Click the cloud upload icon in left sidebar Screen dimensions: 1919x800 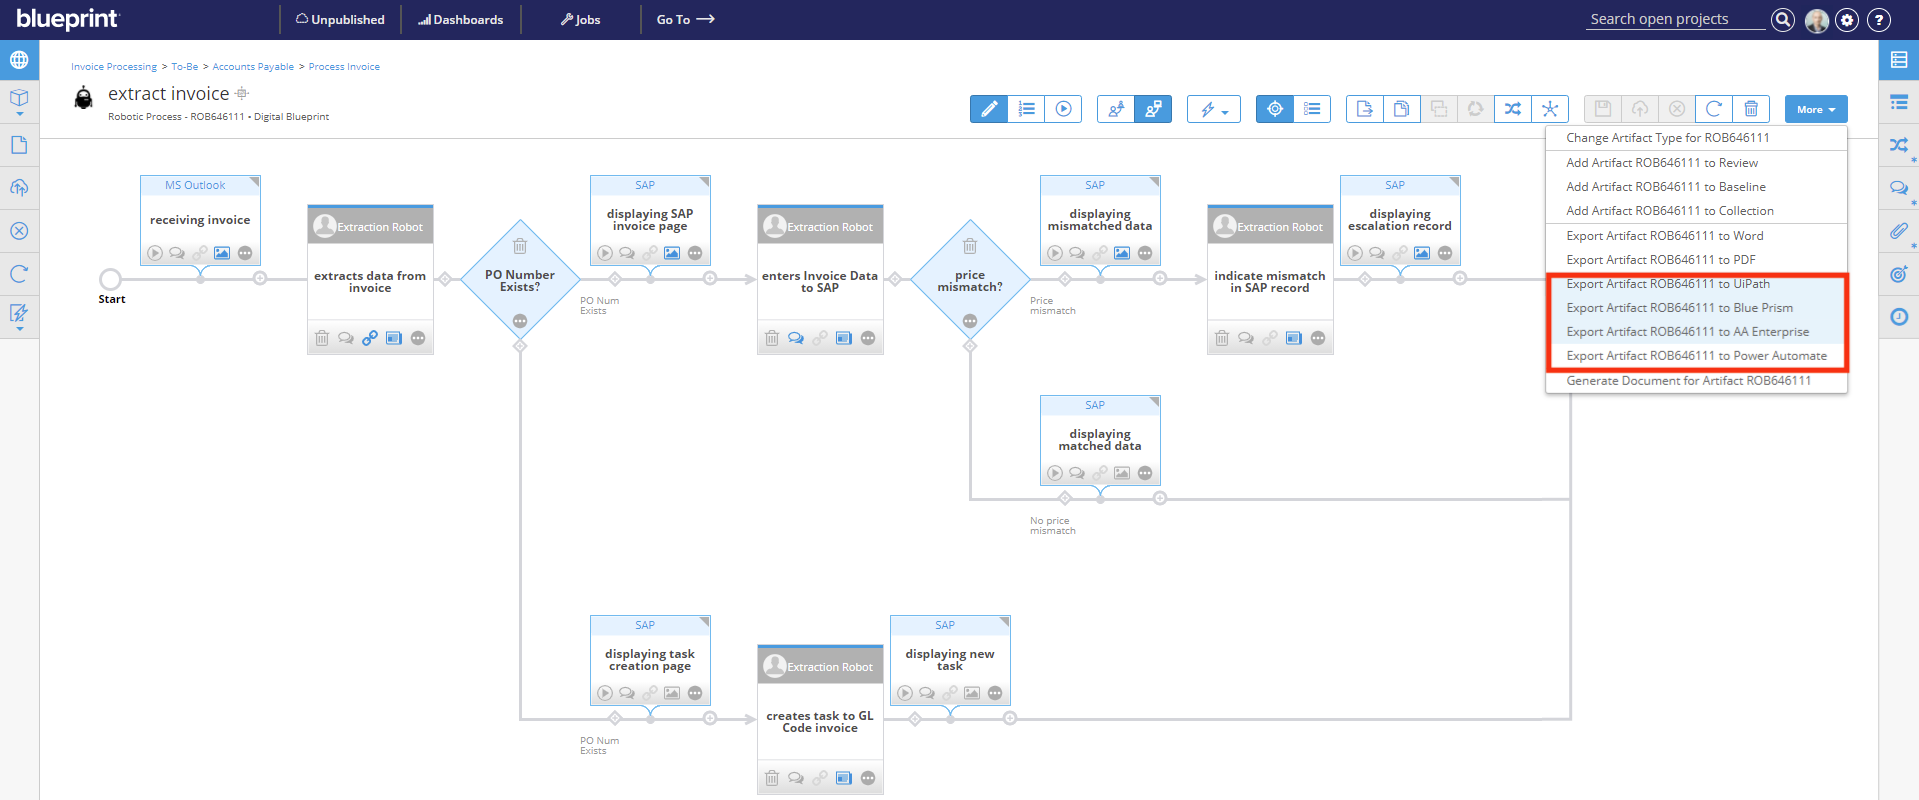pyautogui.click(x=19, y=188)
